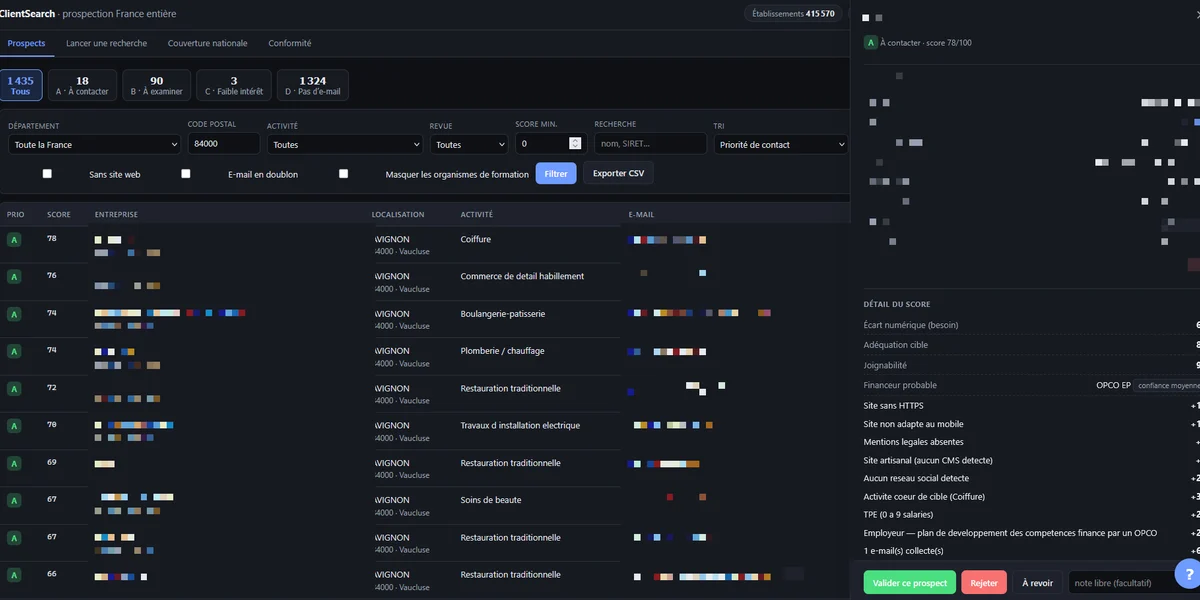Click priority A badge in score 78 row
1200x600 pixels.
(14, 240)
